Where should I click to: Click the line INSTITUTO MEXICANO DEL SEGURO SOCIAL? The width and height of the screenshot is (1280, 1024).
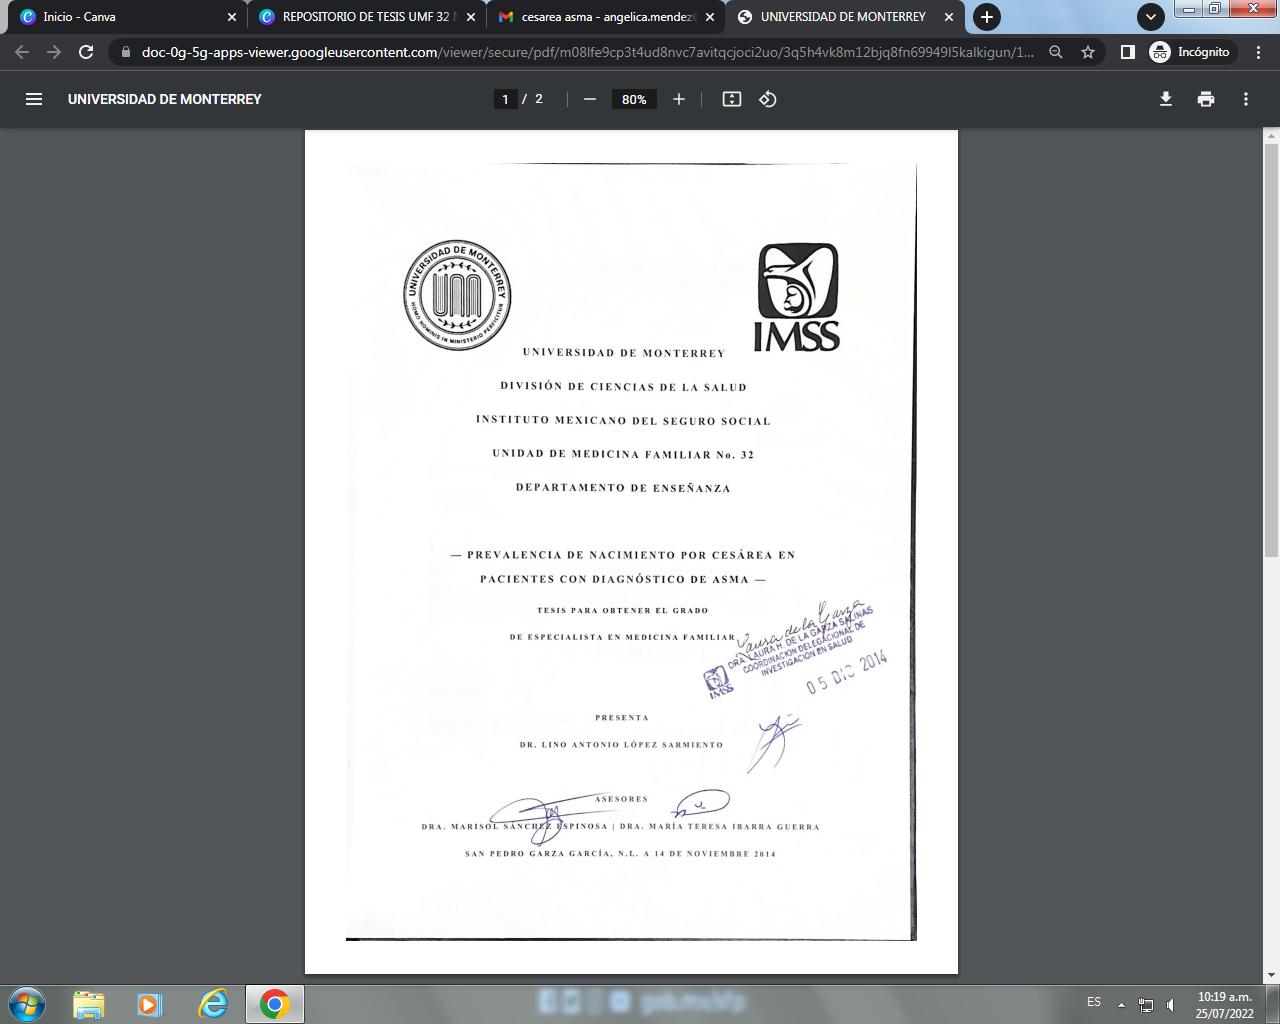coord(623,421)
